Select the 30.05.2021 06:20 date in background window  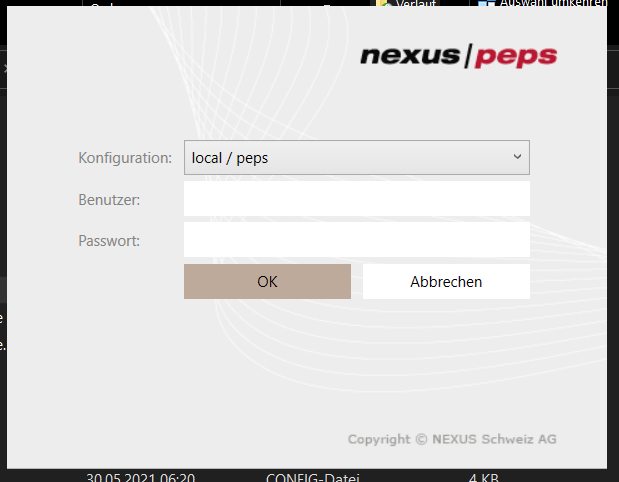(x=141, y=477)
